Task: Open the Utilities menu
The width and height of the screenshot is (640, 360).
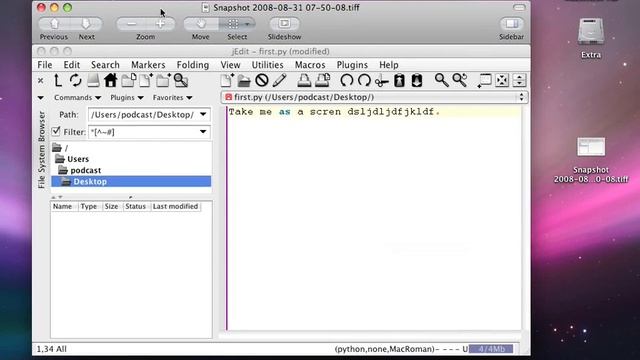Action: point(267,65)
